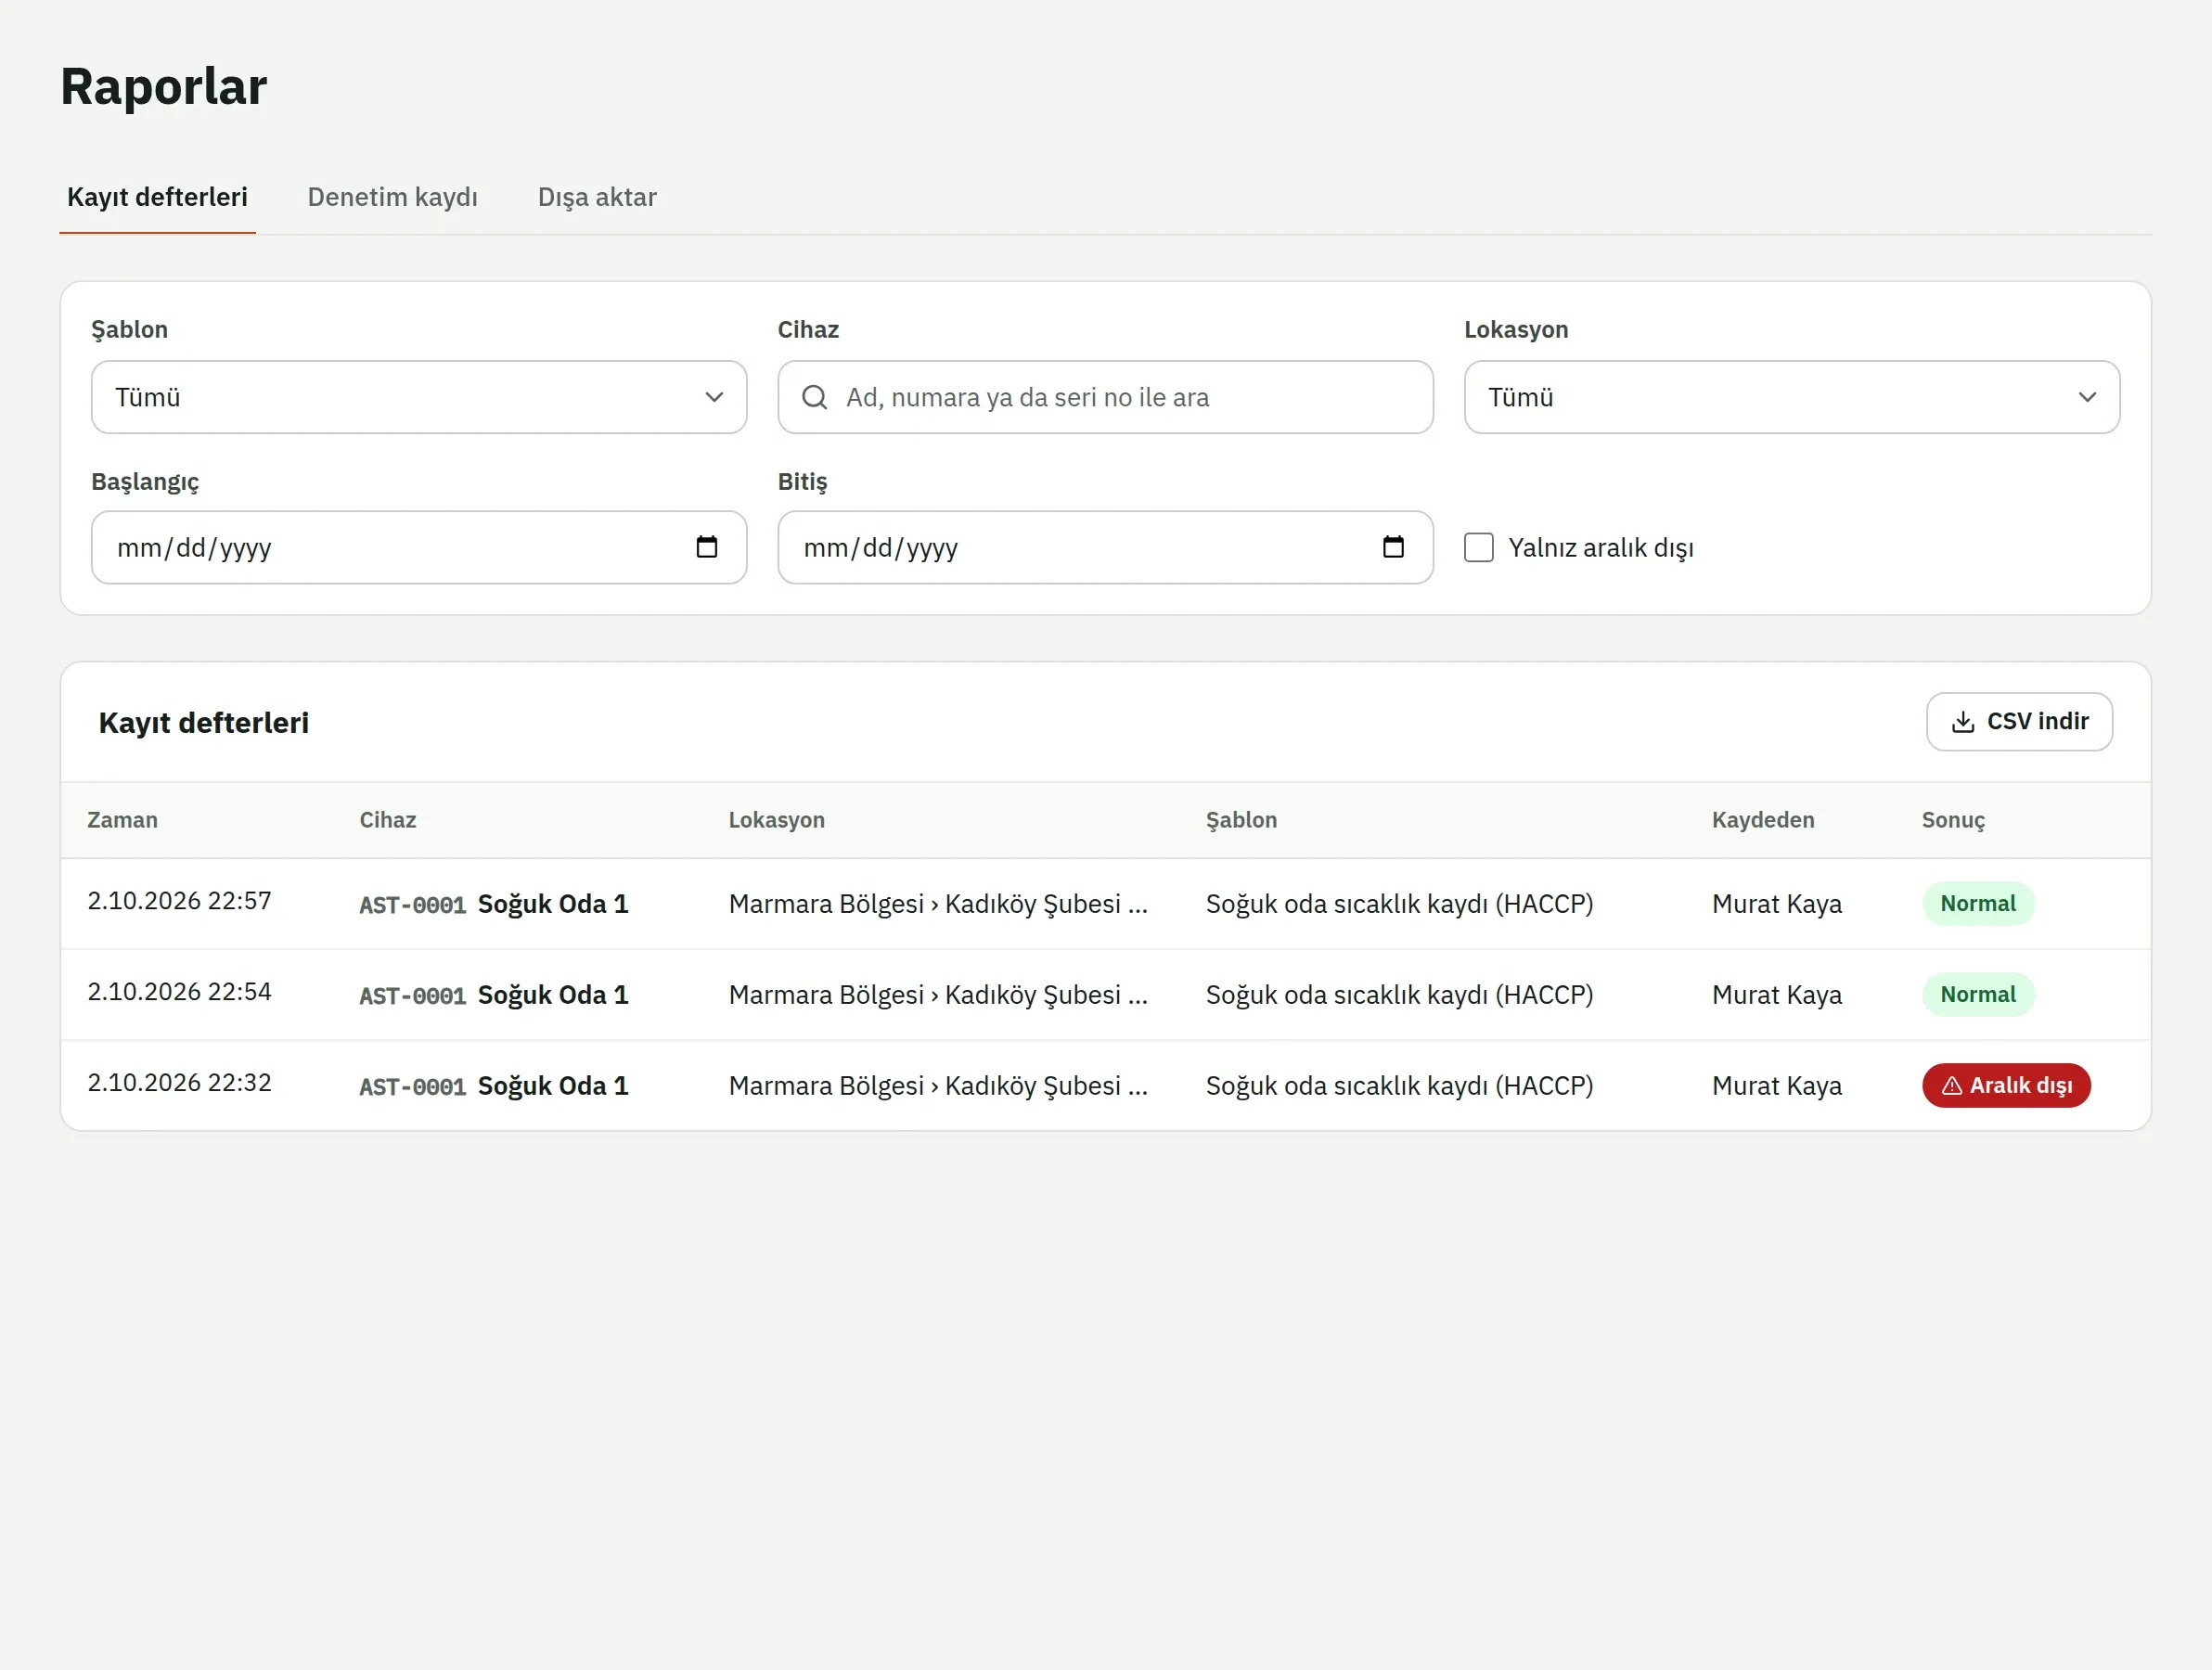2212x1670 pixels.
Task: Switch to the Denetim kaydı tab
Action: click(392, 197)
